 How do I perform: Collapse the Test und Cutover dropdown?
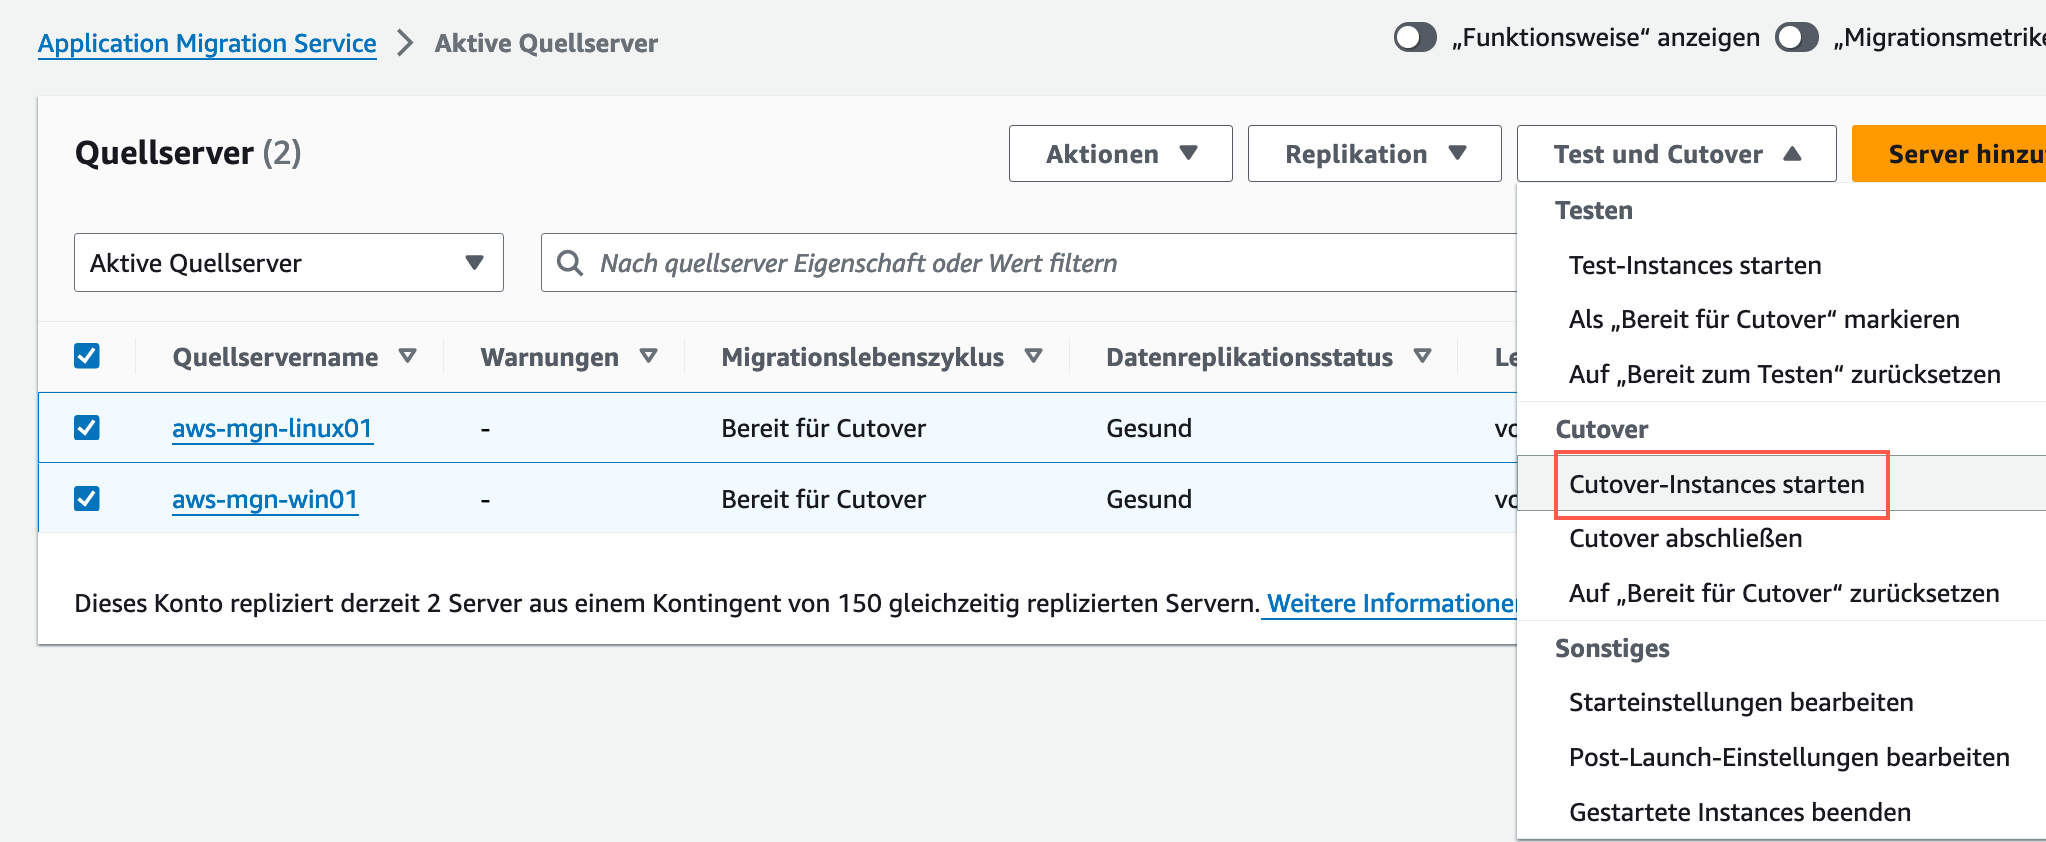[1677, 154]
